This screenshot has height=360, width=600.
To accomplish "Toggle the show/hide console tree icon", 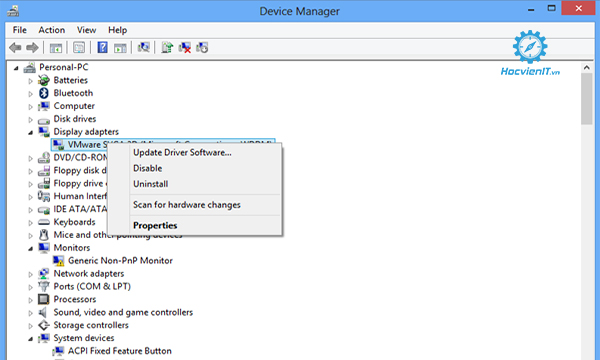I will pyautogui.click(x=55, y=48).
